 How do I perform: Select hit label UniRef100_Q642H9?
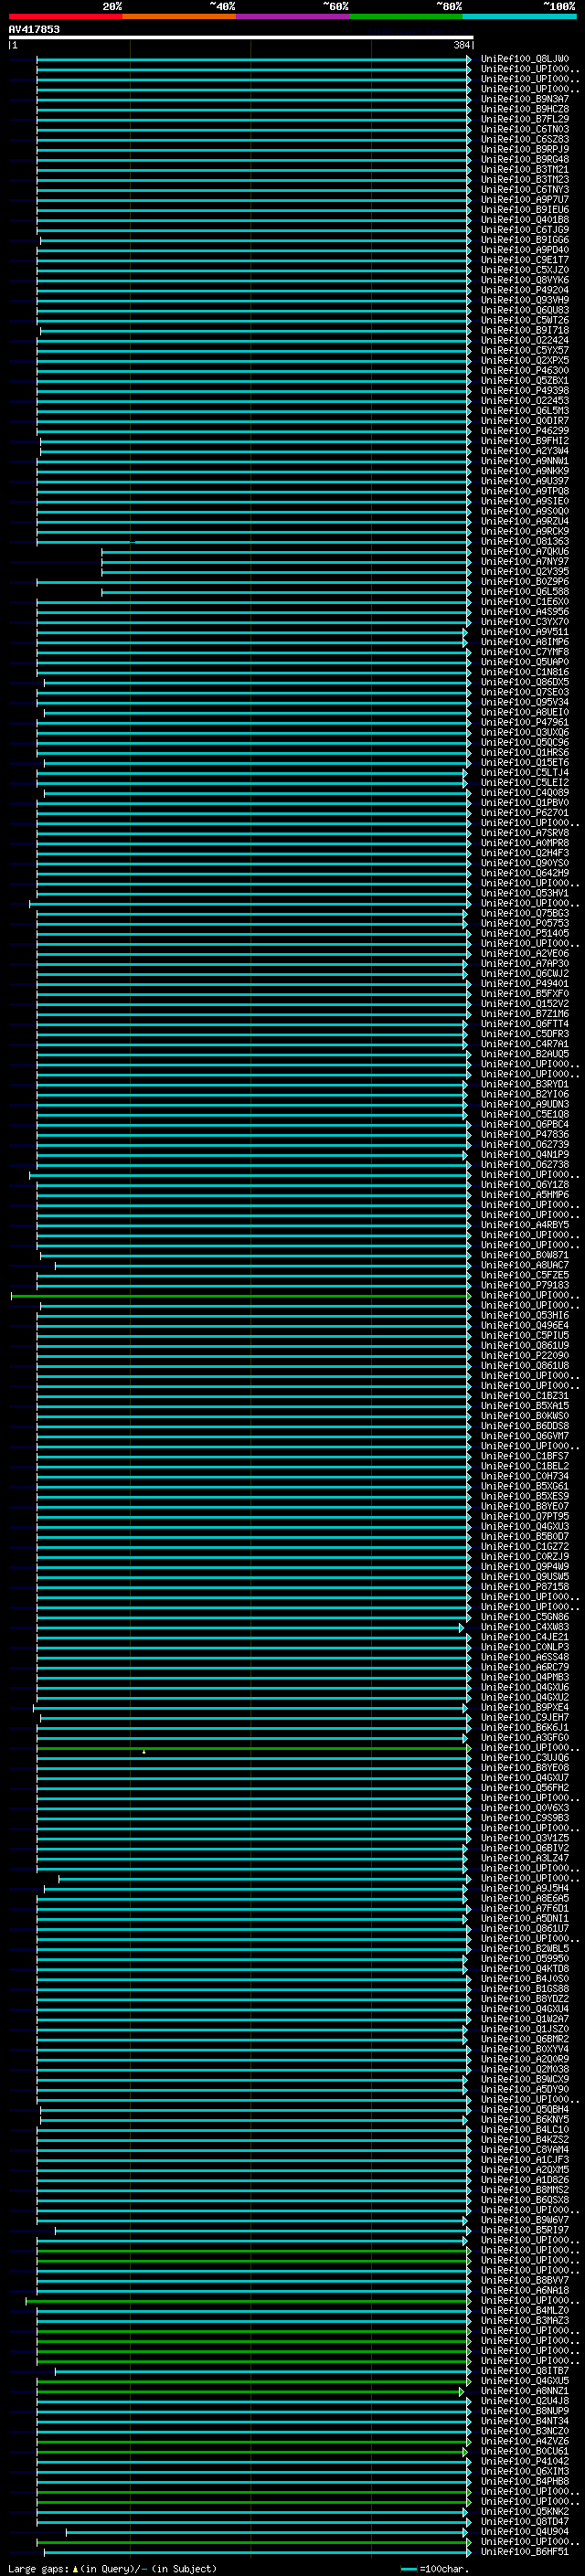(525, 873)
